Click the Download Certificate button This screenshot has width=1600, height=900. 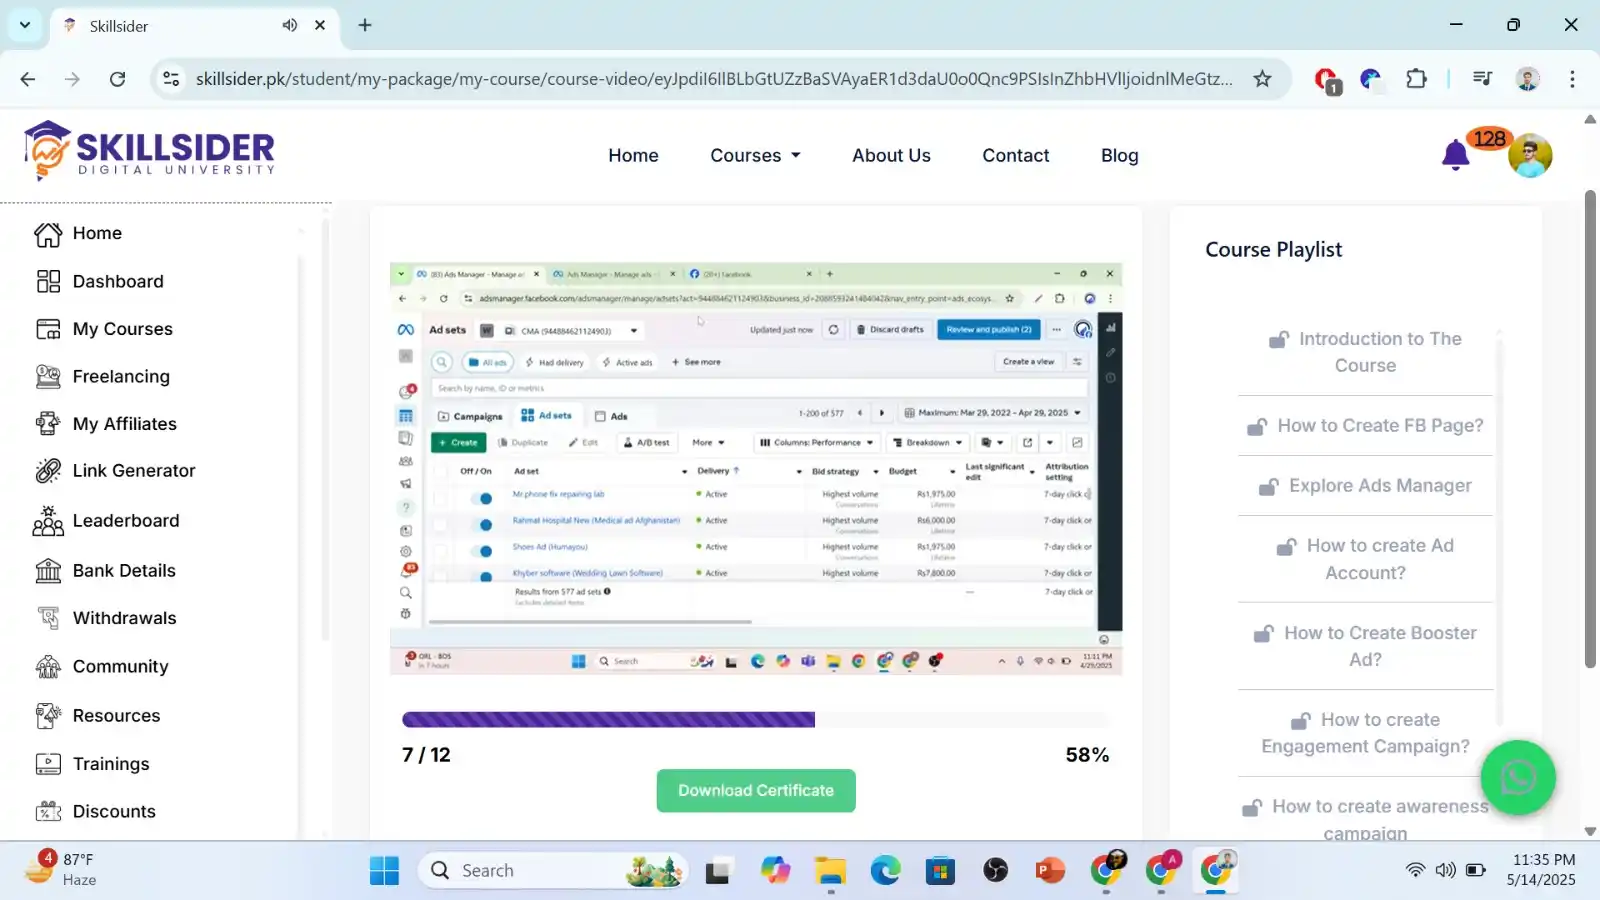(x=756, y=790)
